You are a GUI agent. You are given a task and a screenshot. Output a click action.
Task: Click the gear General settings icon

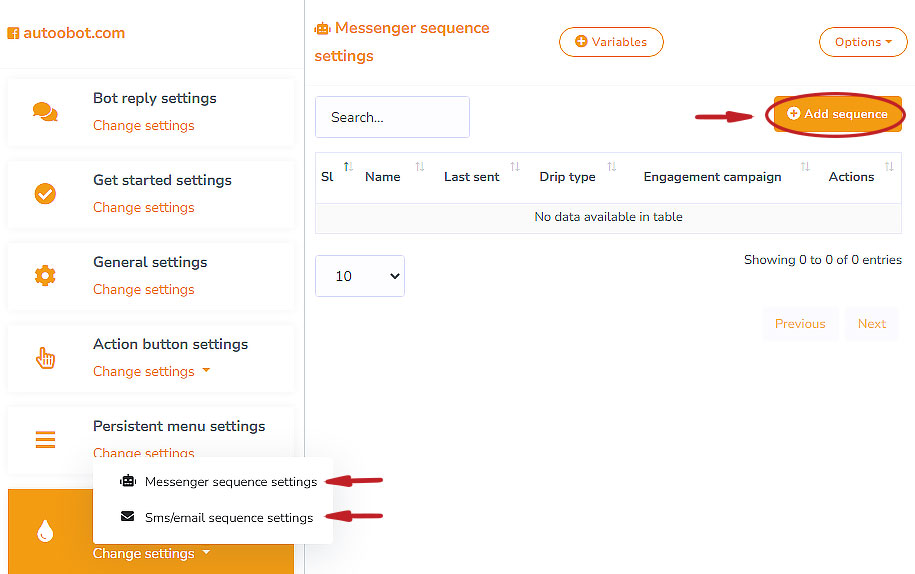(x=45, y=276)
